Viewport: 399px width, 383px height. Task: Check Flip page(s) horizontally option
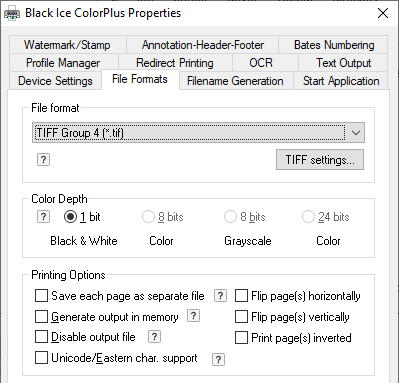[241, 296]
